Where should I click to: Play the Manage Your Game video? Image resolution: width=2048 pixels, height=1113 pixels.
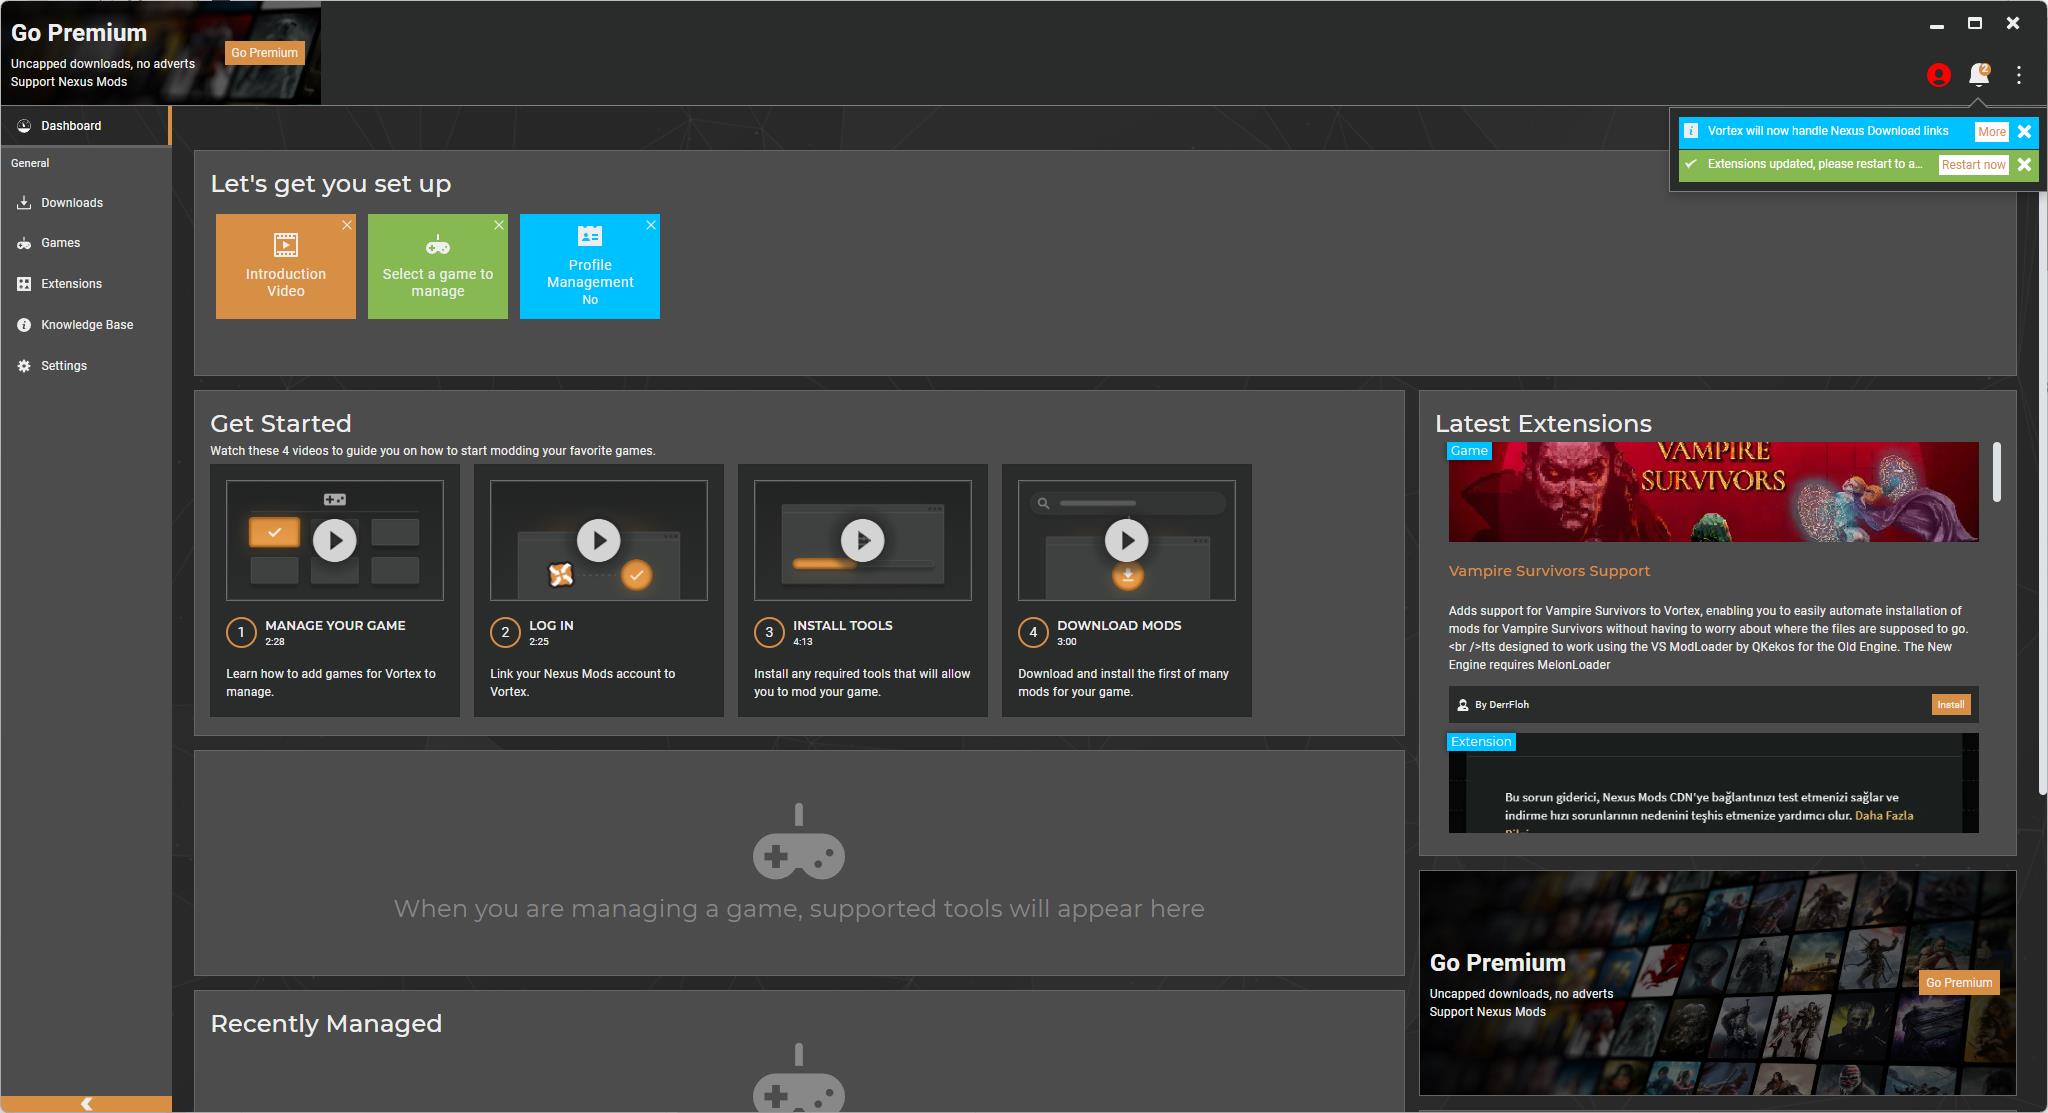point(335,541)
